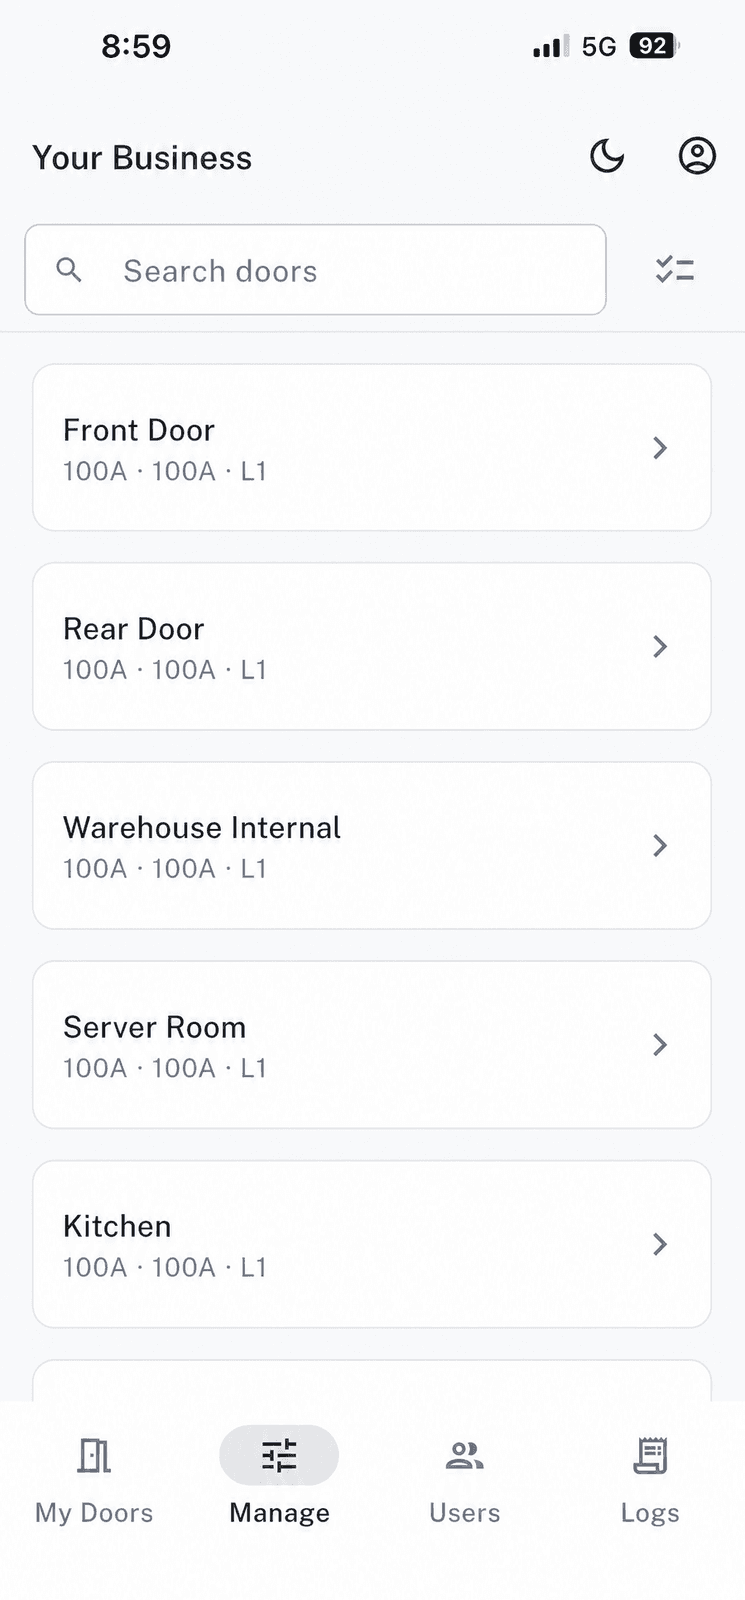Switch to the Logs tab label

650,1513
